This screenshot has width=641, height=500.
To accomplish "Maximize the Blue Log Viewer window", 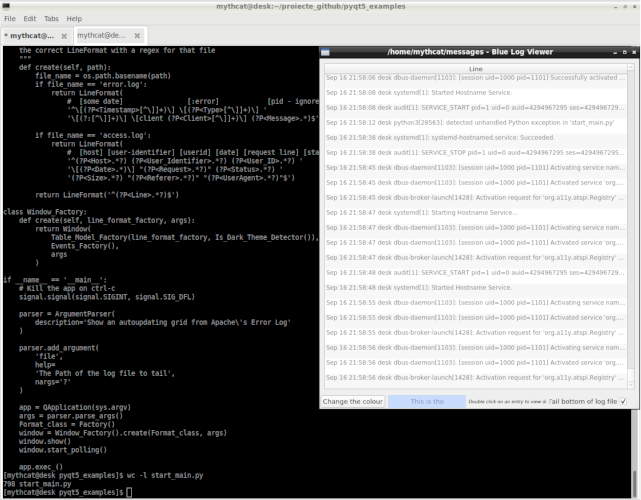I will click(x=624, y=52).
